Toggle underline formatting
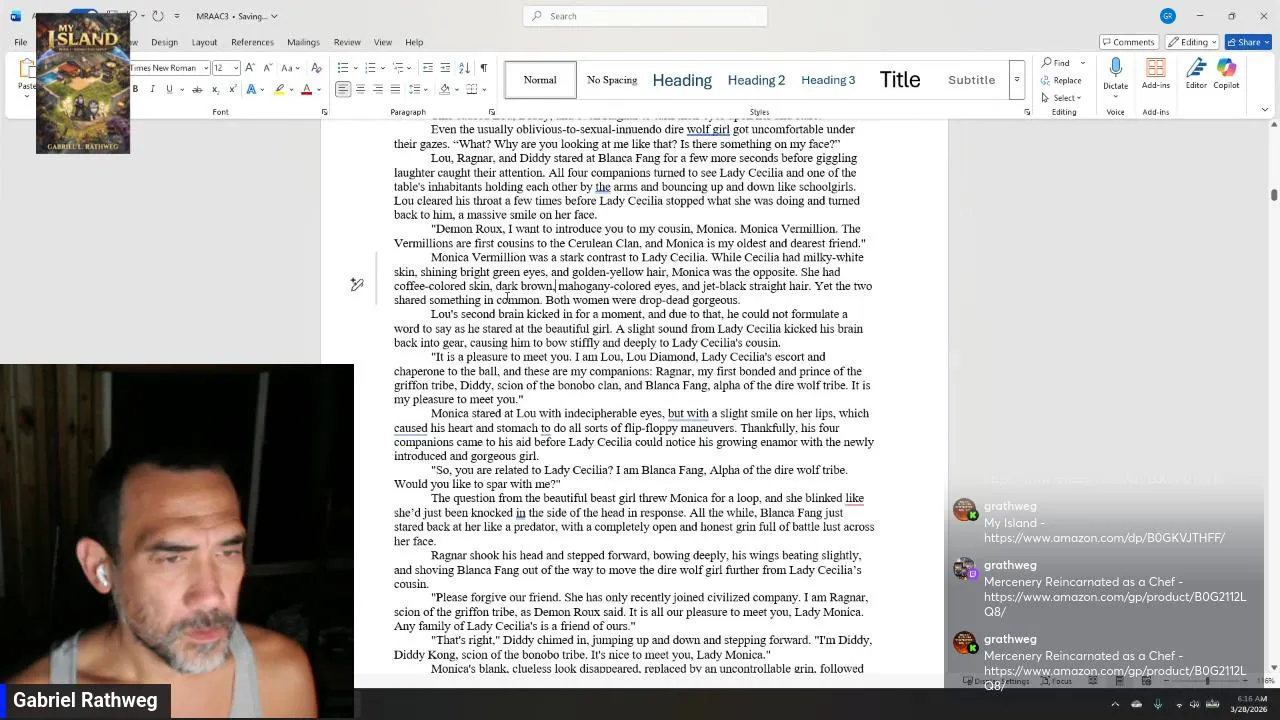The width and height of the screenshot is (1280, 720). 169,89
